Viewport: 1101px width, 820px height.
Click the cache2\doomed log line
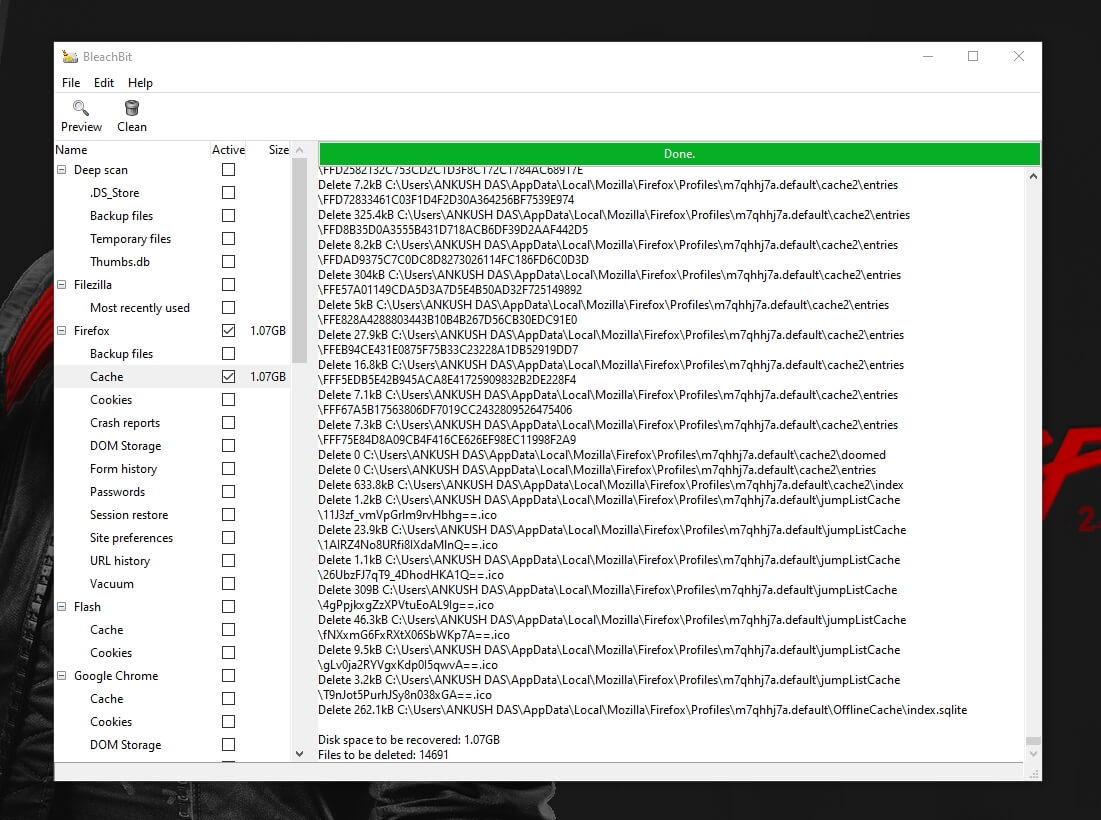click(602, 455)
